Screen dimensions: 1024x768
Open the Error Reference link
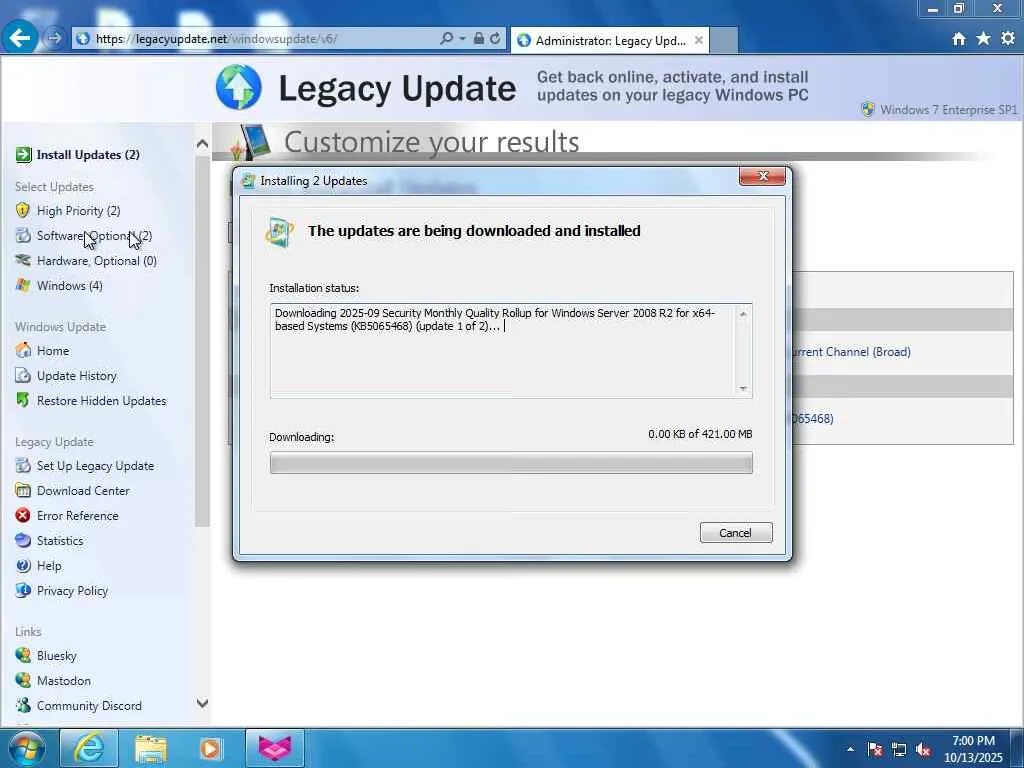coord(78,515)
